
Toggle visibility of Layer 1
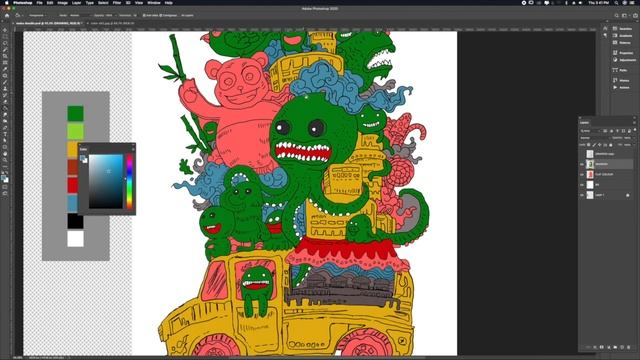click(582, 195)
